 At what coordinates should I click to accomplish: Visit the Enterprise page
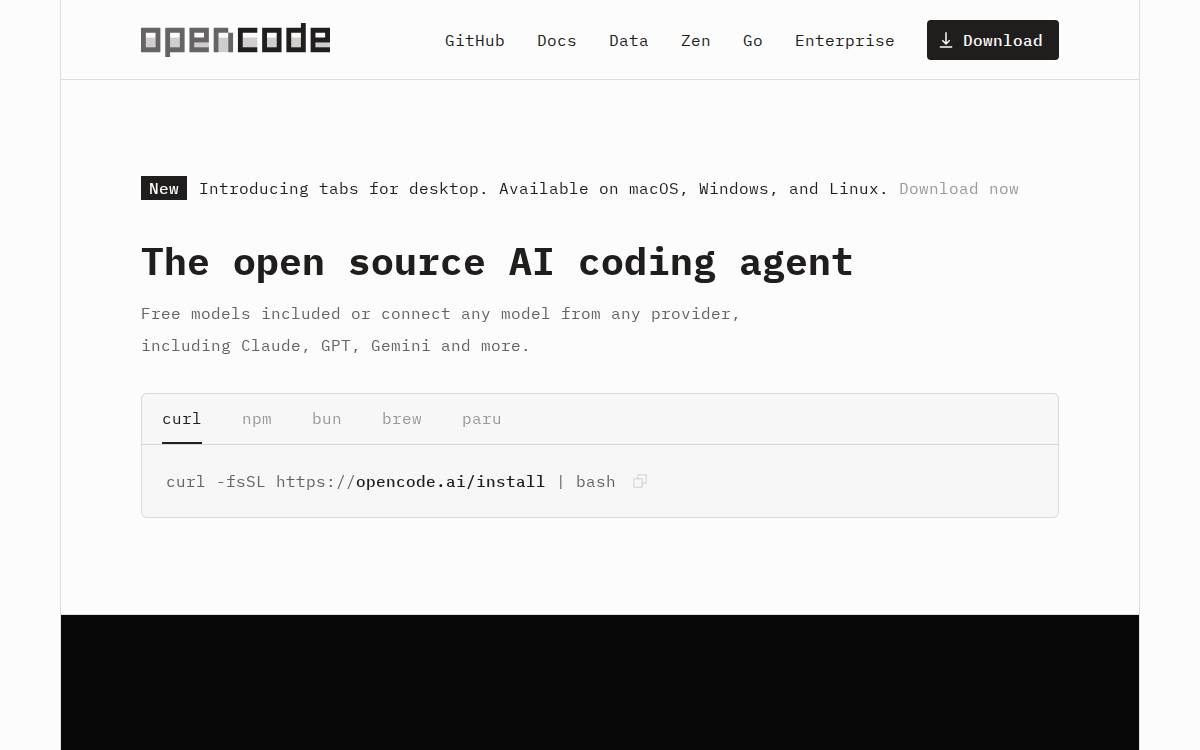[845, 40]
